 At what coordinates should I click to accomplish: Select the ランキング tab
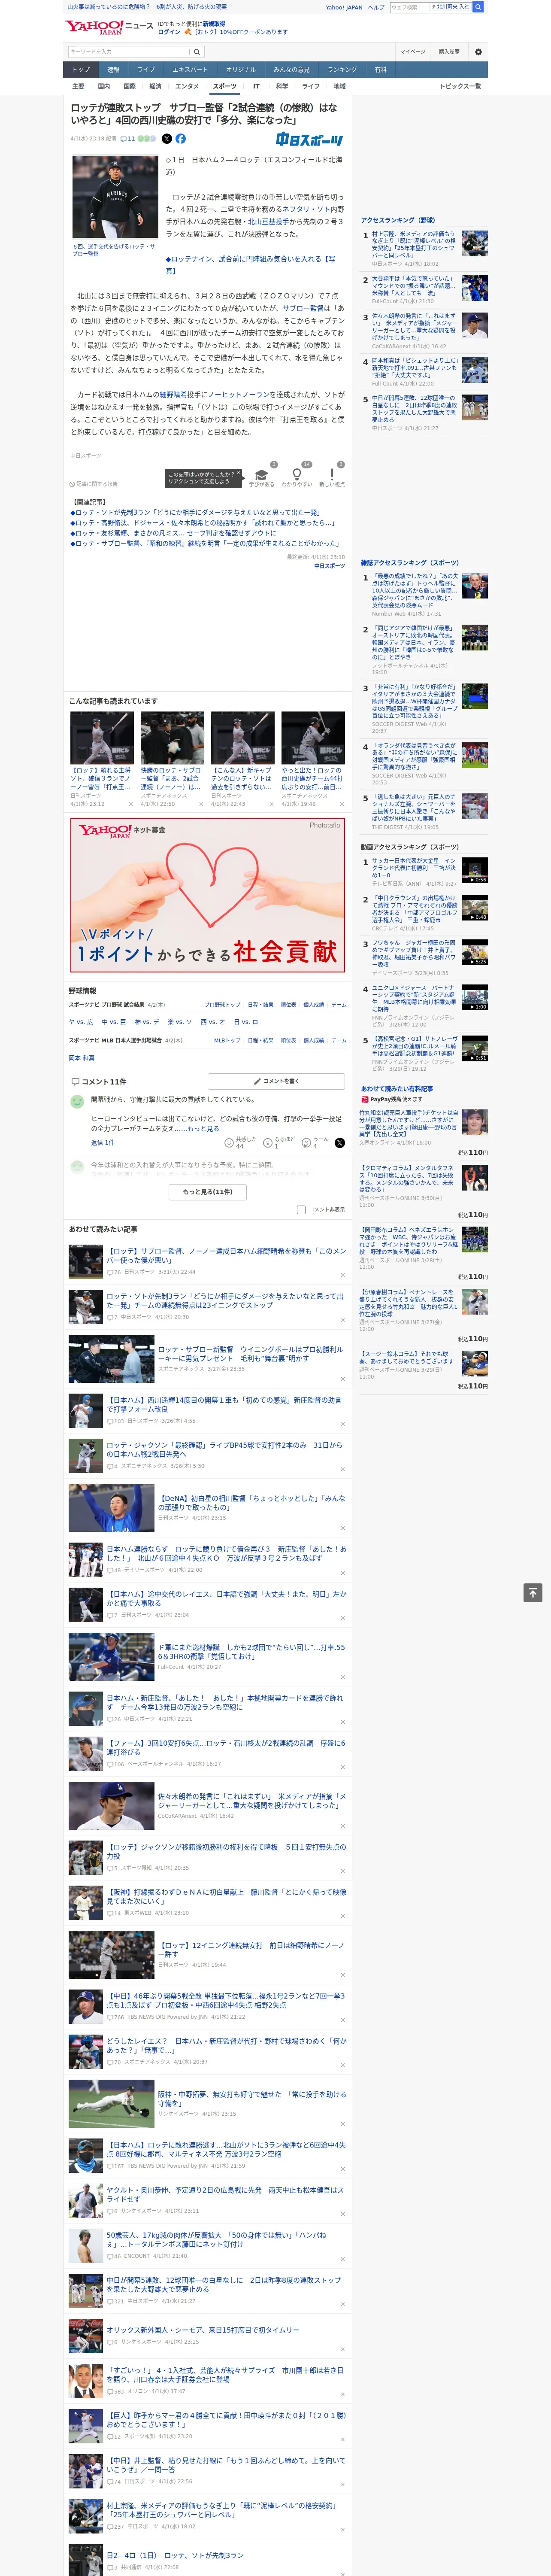(x=342, y=70)
